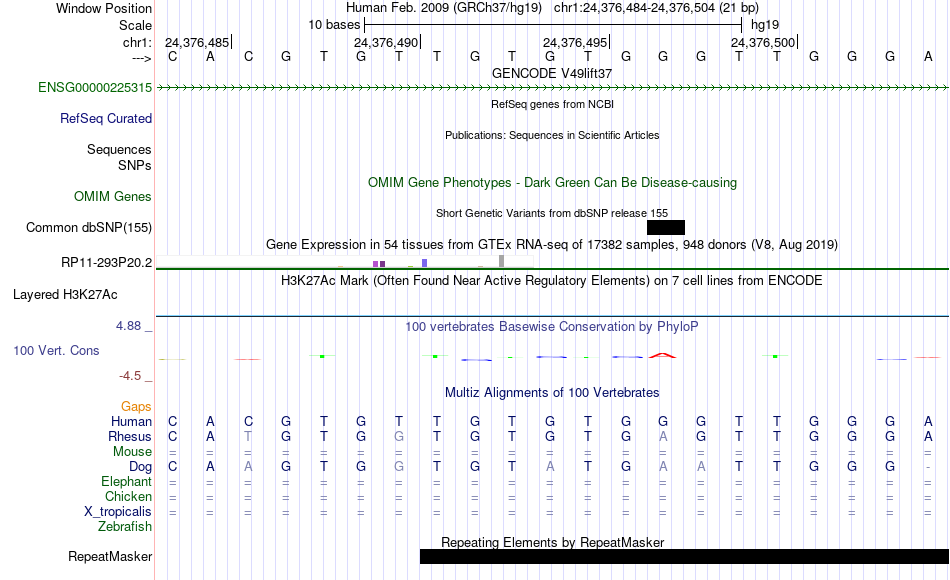Click the ---> sequence direction arrow
The height and width of the screenshot is (580, 950).
(142, 58)
